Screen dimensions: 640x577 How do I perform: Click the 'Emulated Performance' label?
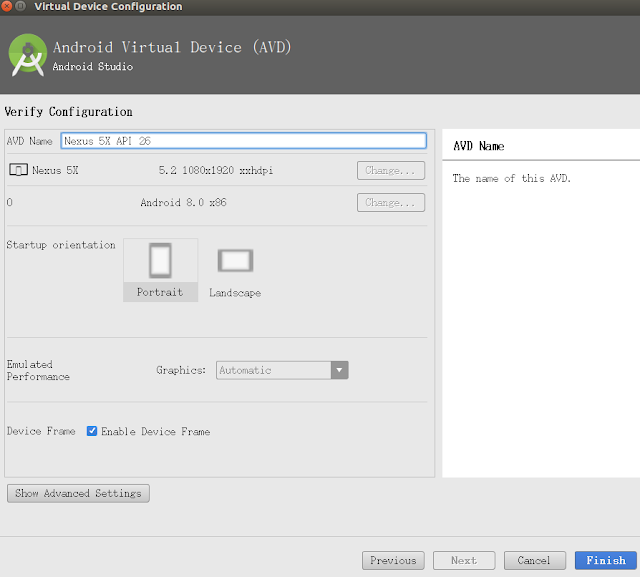[38, 370]
